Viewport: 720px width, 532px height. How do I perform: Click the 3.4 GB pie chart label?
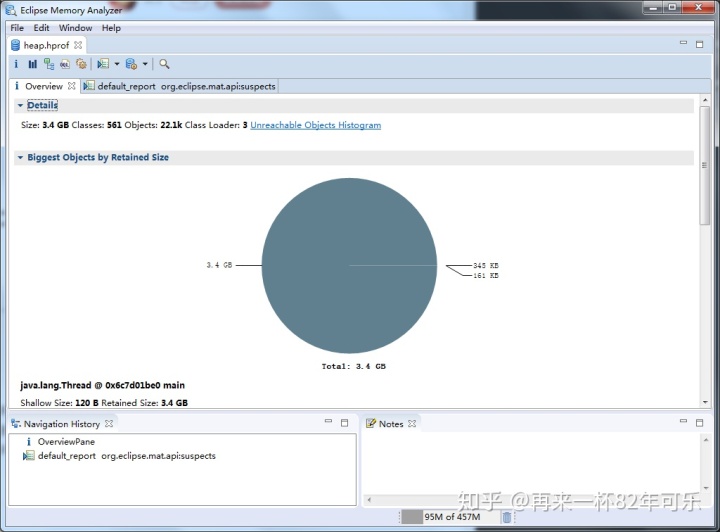click(219, 265)
